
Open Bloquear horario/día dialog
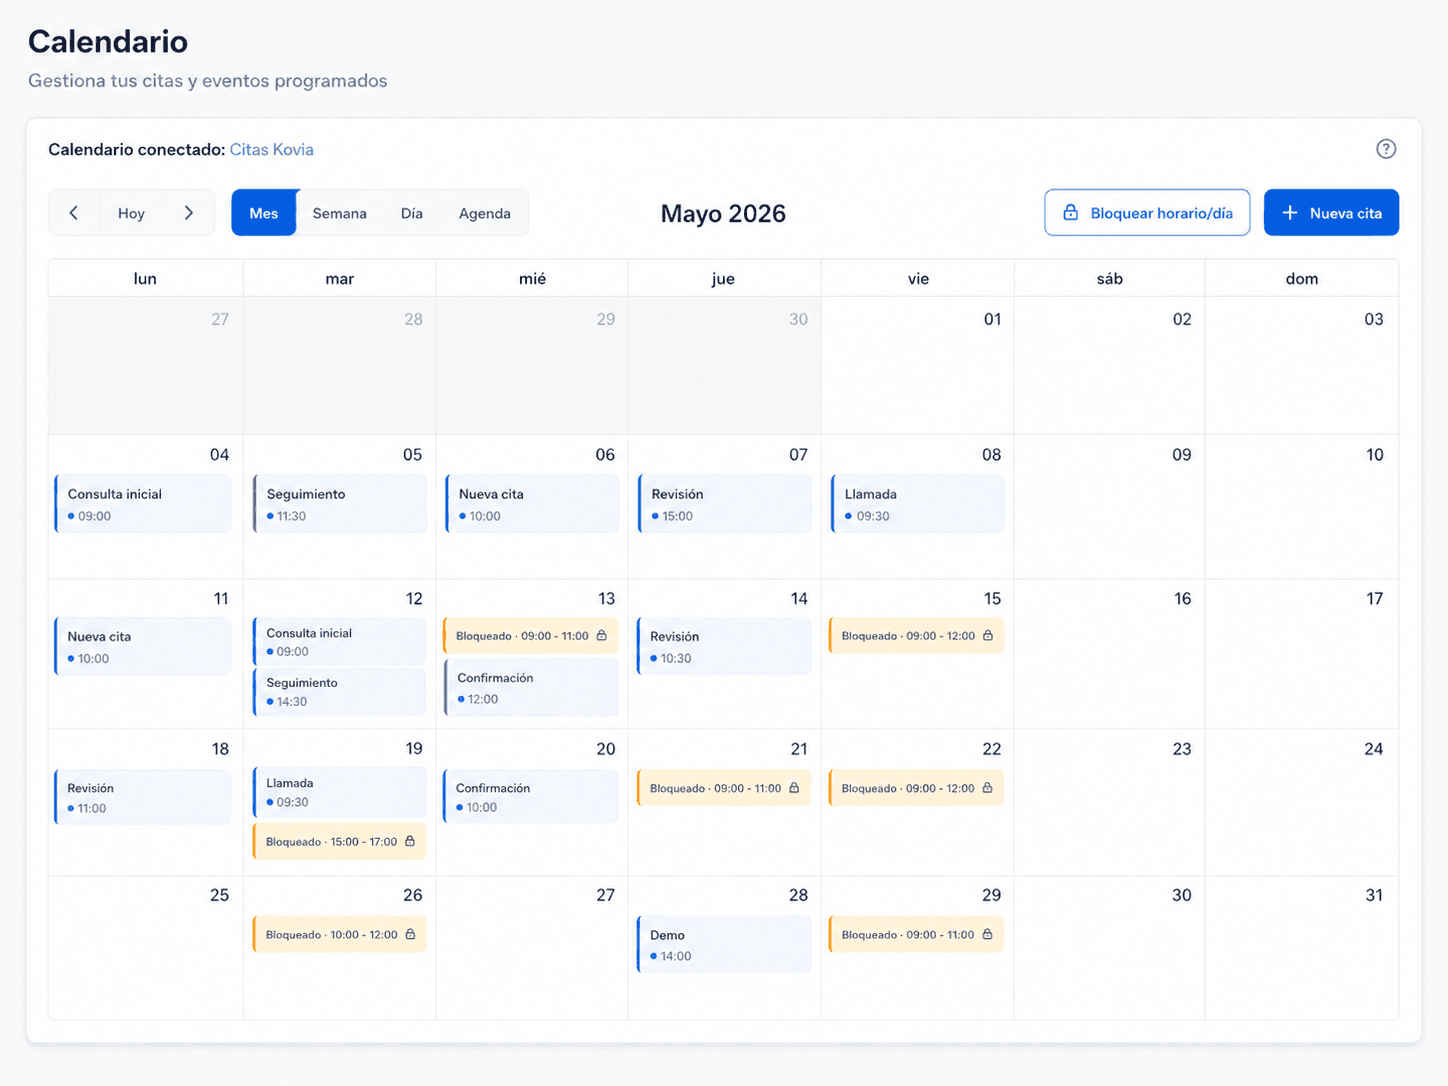tap(1147, 213)
